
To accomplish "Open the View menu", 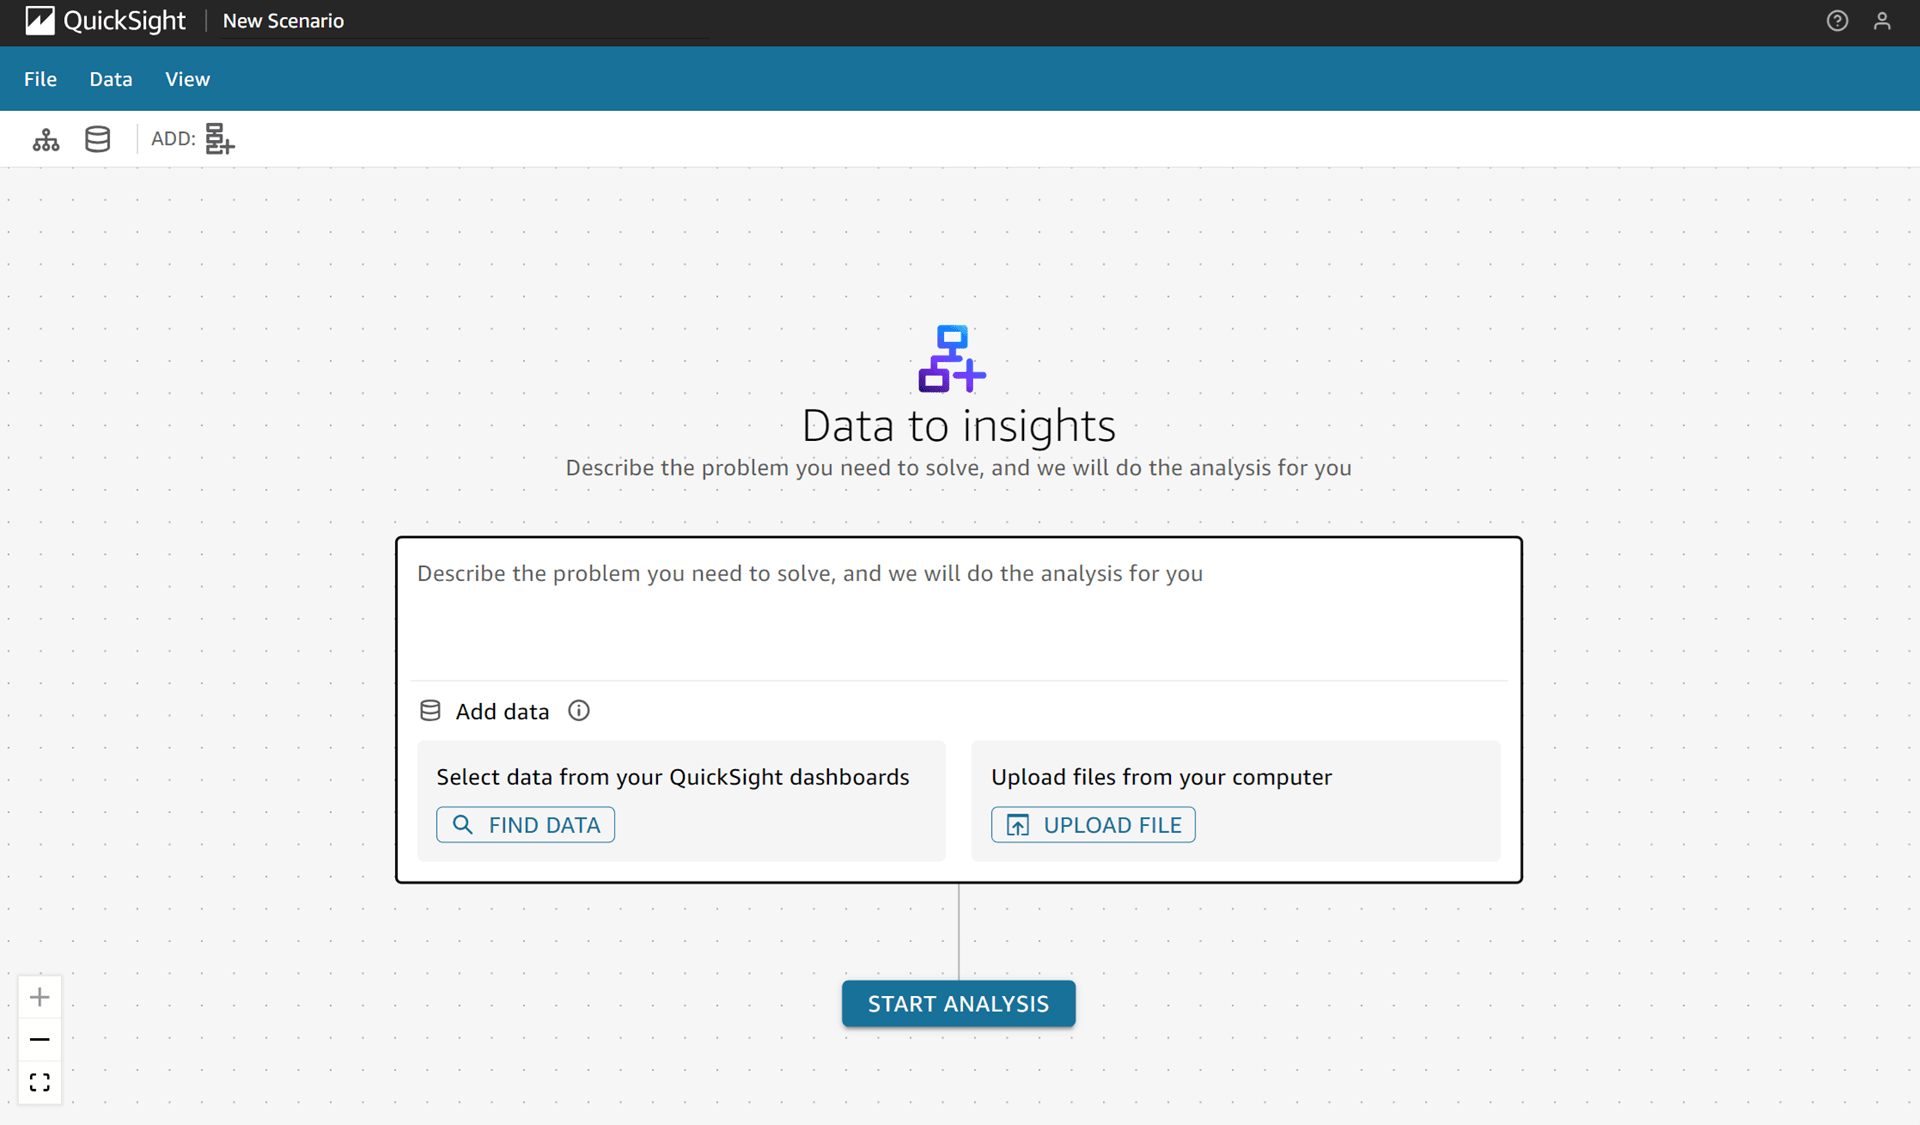I will click(186, 79).
